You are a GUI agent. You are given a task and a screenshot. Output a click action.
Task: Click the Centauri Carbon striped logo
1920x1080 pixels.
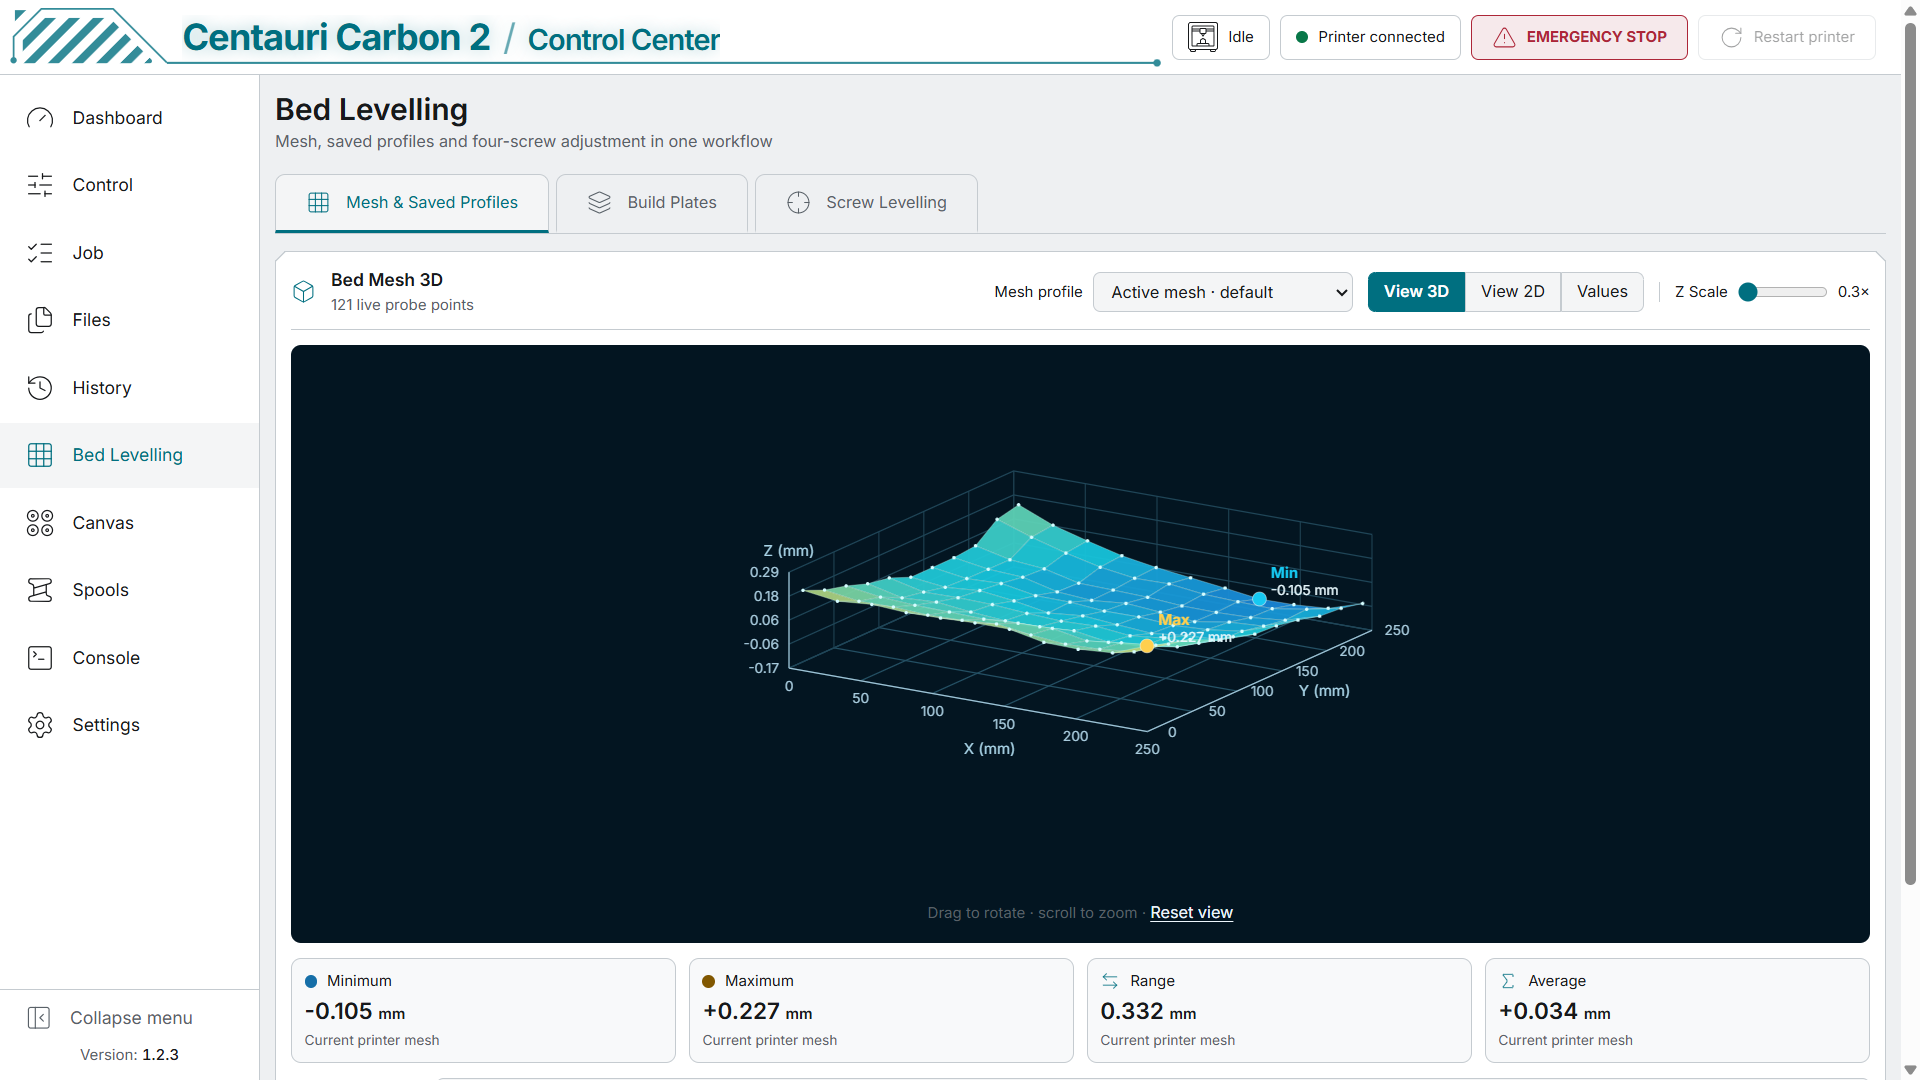point(87,36)
